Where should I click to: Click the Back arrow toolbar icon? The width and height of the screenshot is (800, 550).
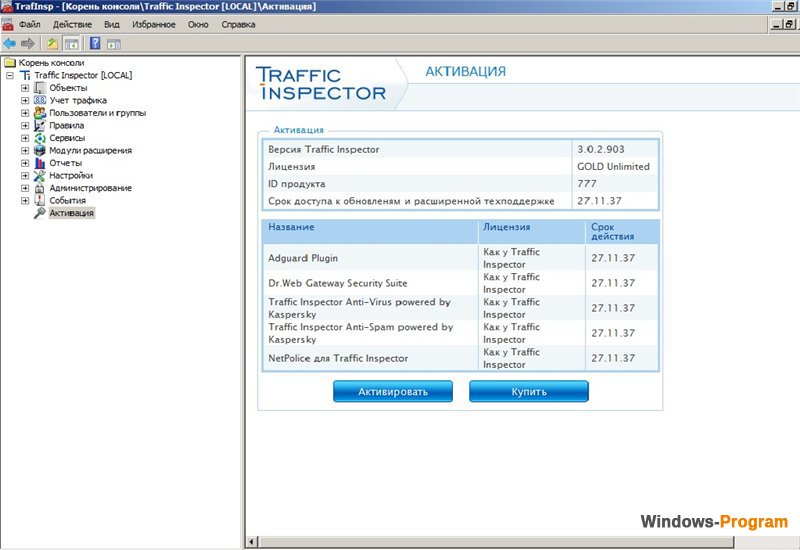coord(9,43)
